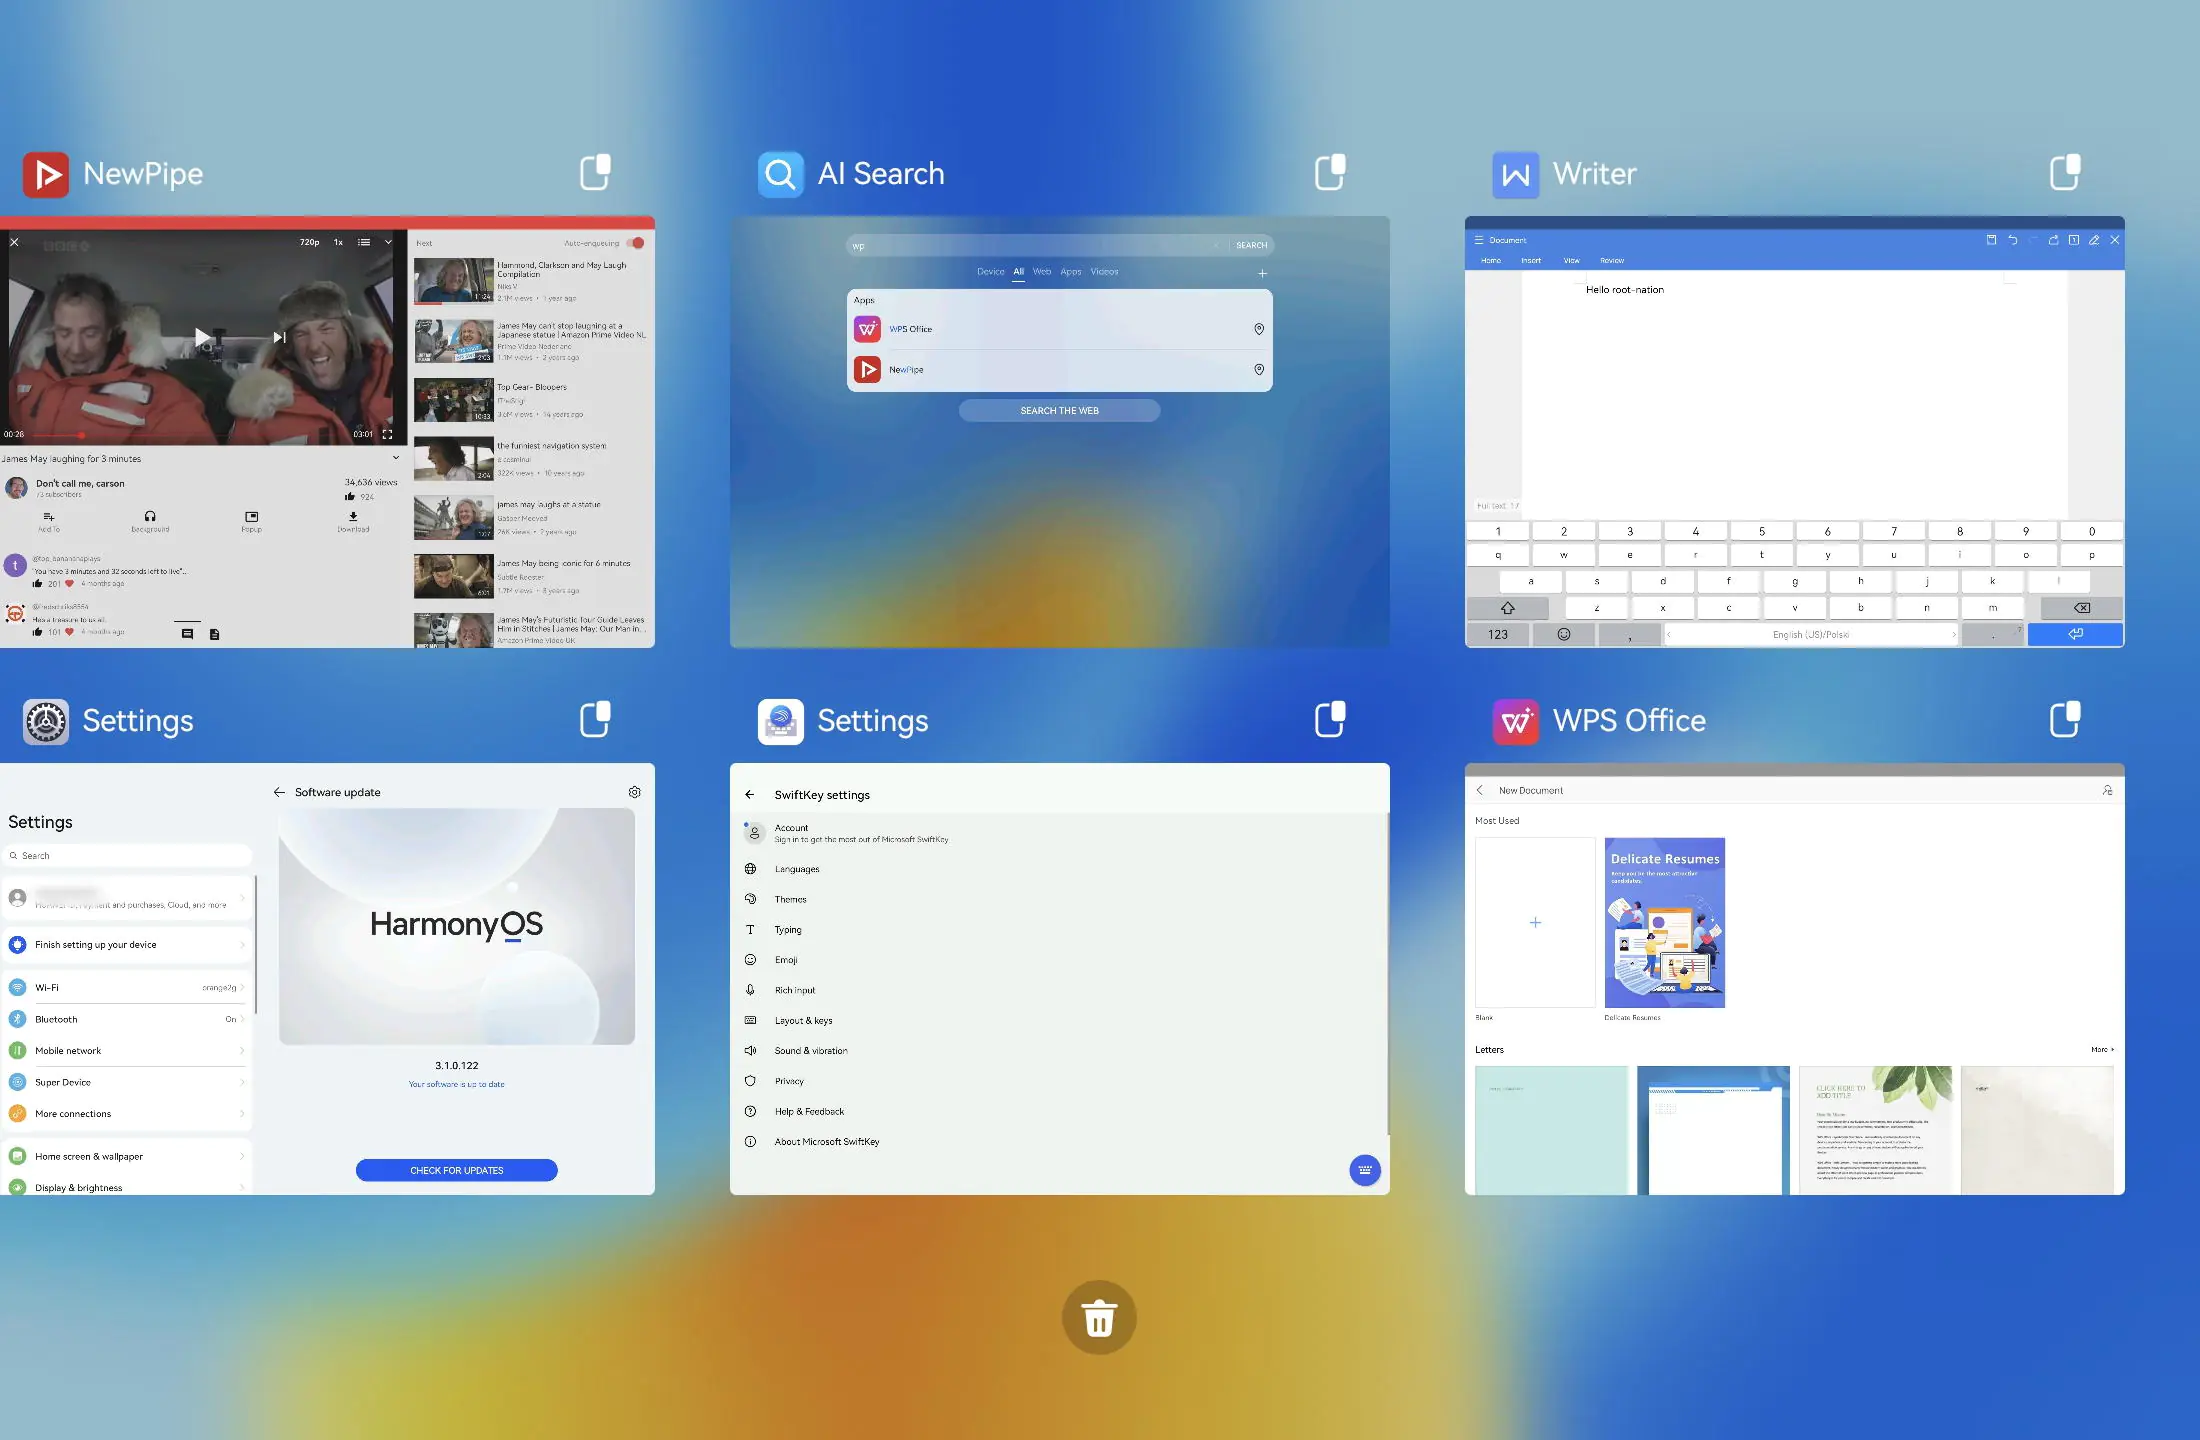The image size is (2200, 1440).
Task: Click the AI Search query field
Action: 1030,245
